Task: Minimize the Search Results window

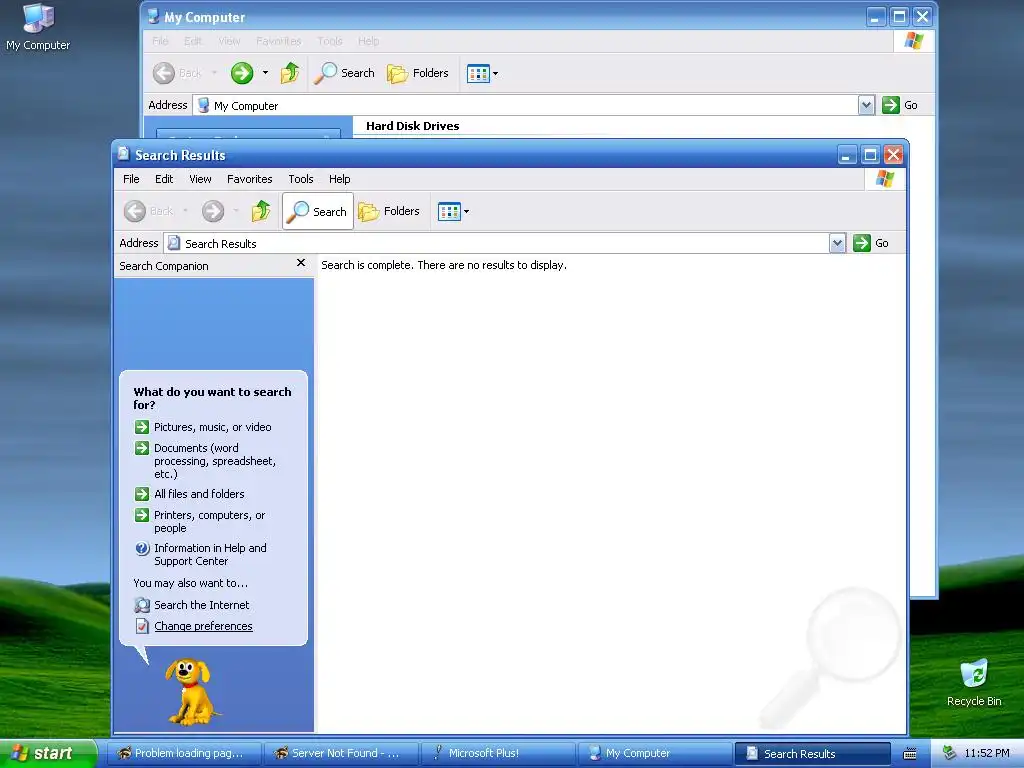Action: pyautogui.click(x=846, y=155)
